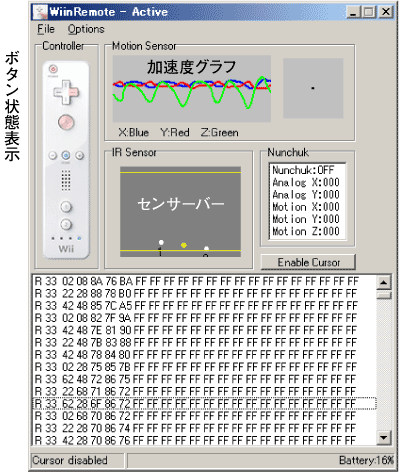This screenshot has width=400, height=475.
Task: Click the 'Battery:16%' status bar text
Action: (x=366, y=461)
